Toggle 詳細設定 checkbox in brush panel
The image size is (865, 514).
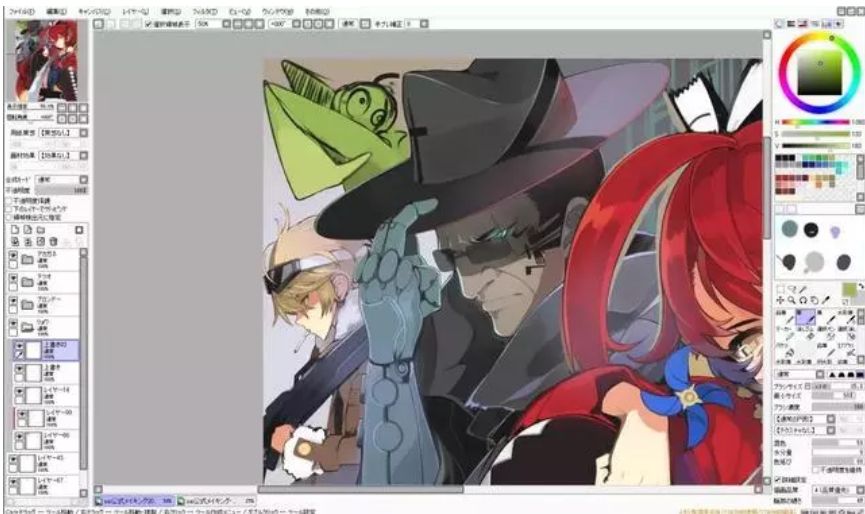tap(777, 479)
